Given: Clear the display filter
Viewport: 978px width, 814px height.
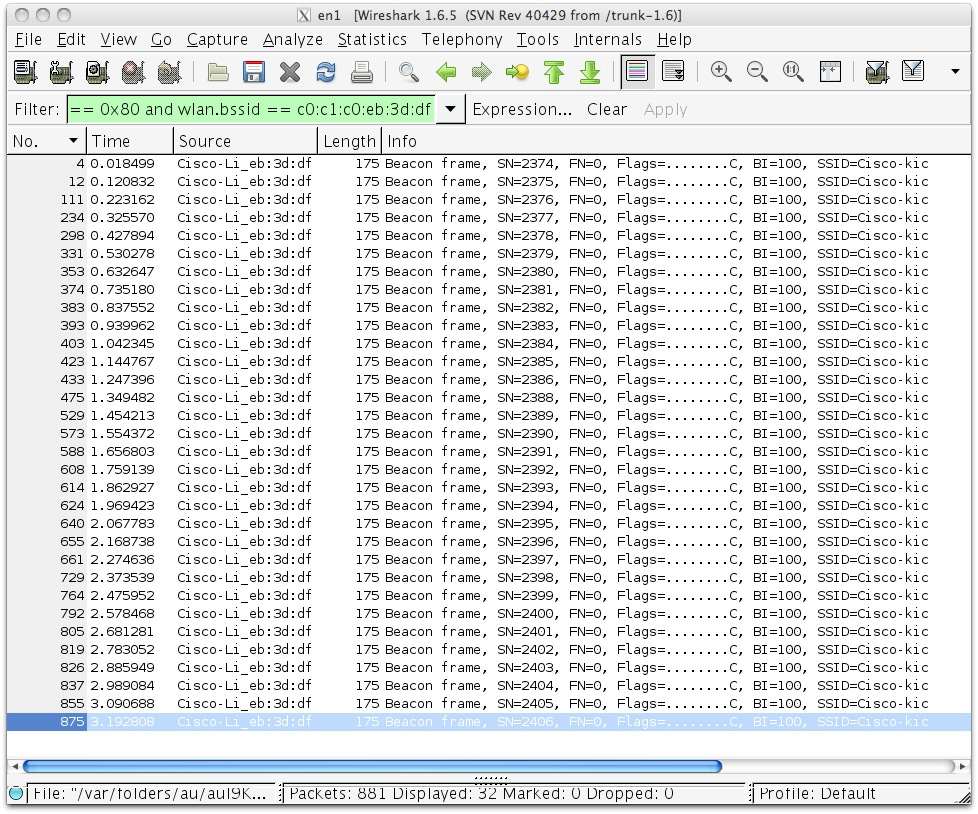Looking at the screenshot, I should pyautogui.click(x=606, y=109).
